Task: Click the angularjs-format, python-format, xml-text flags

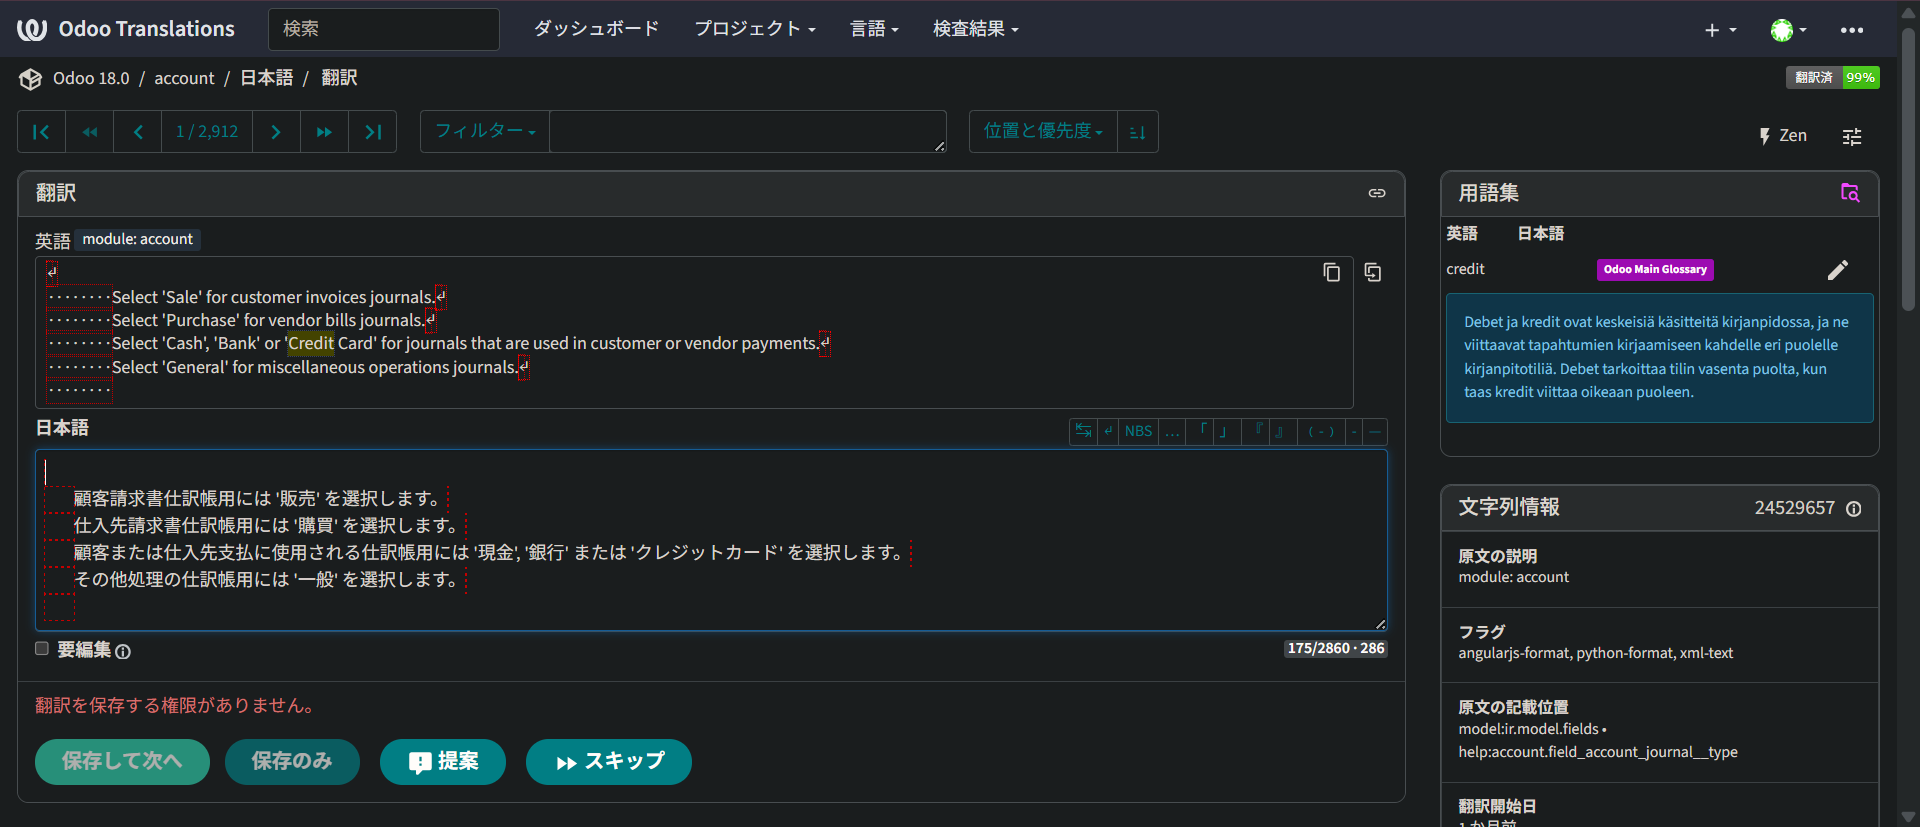Action: [x=1595, y=653]
